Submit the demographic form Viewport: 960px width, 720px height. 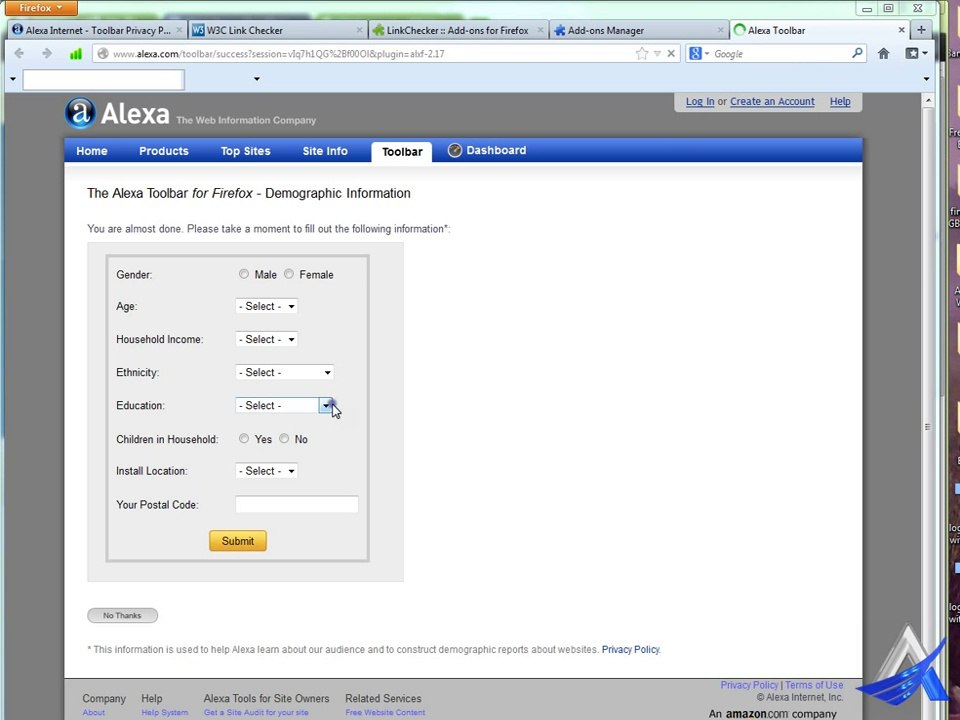tap(238, 541)
